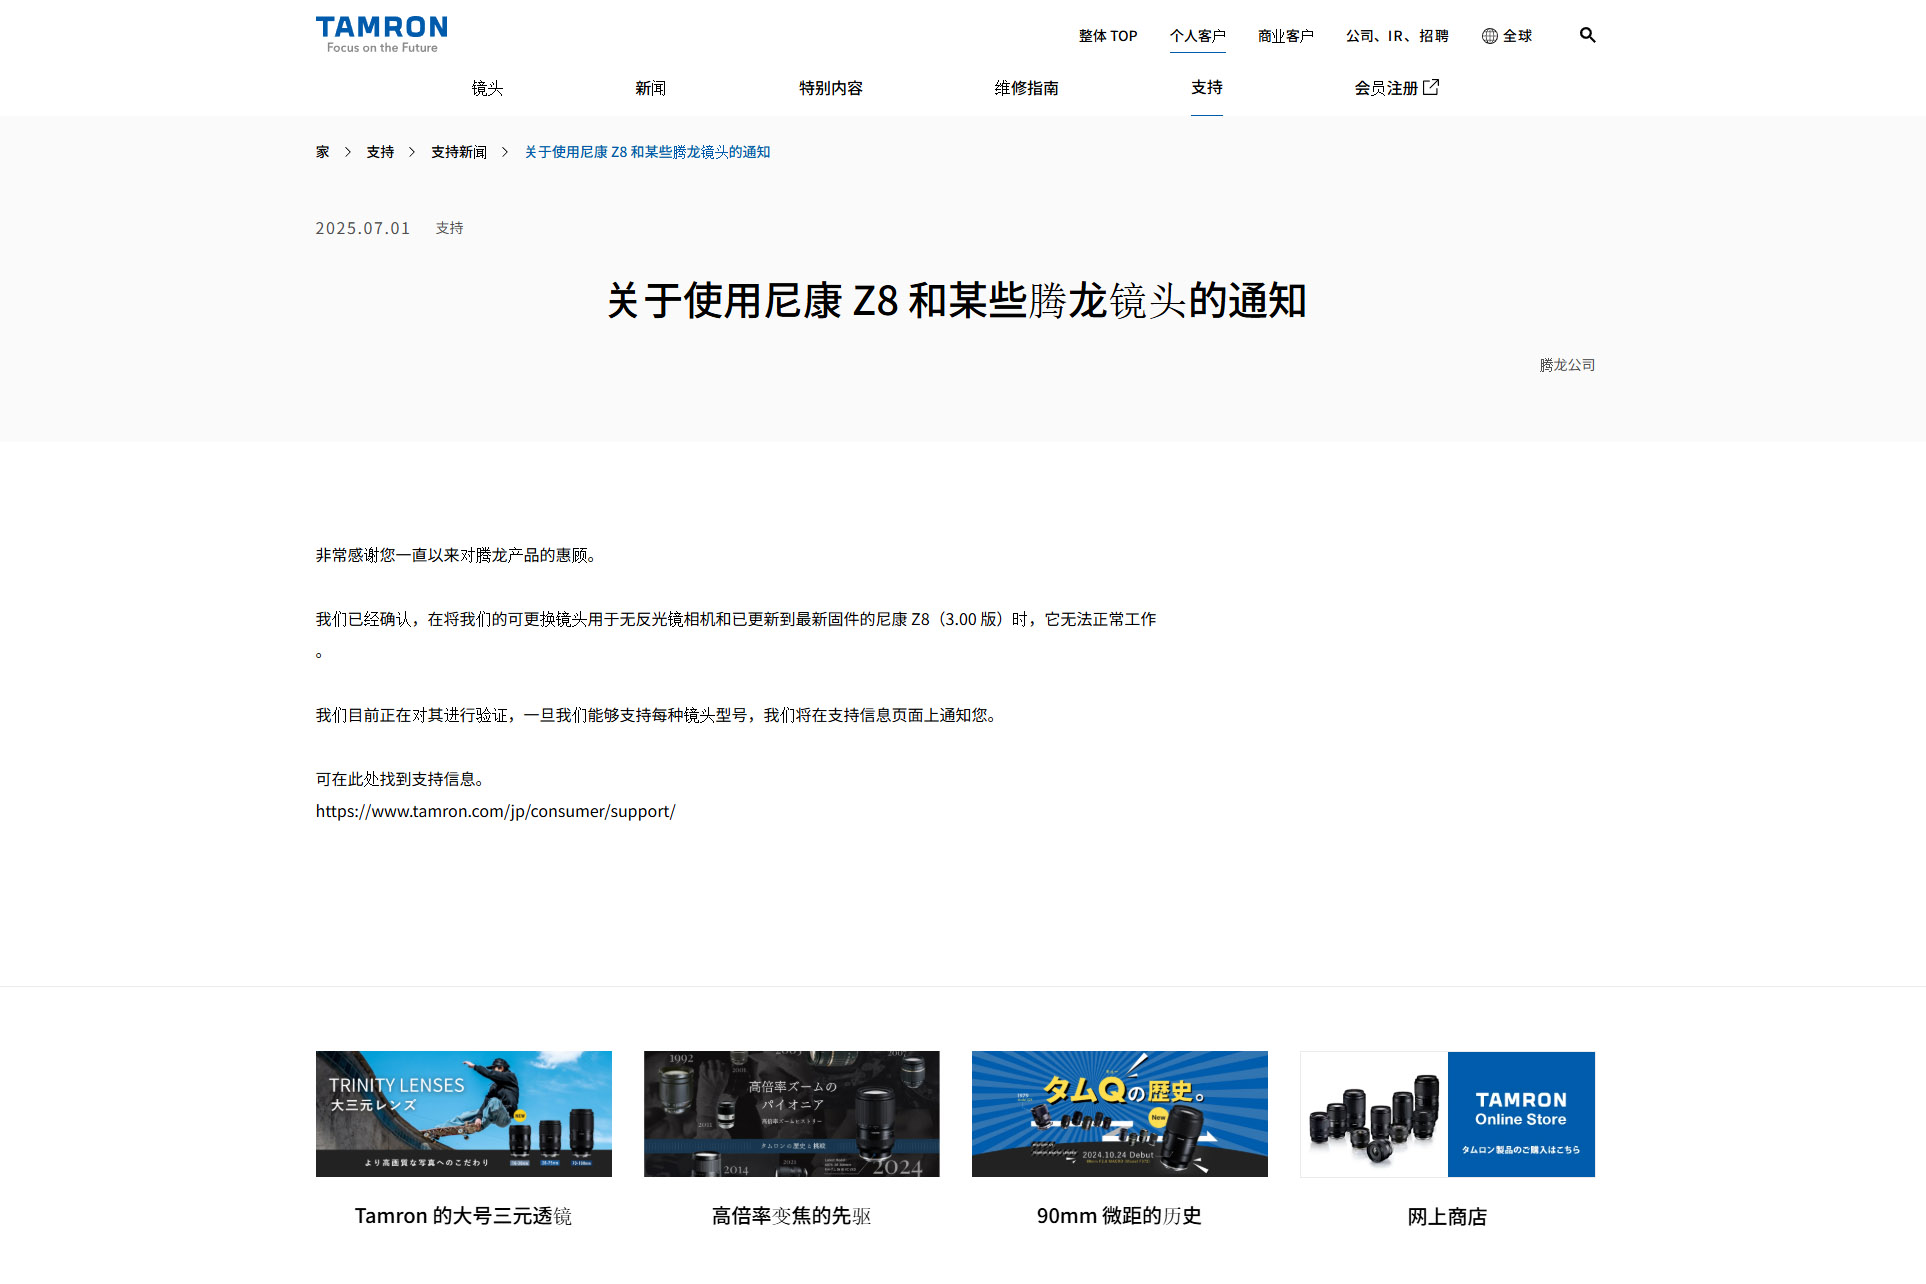Screen dimensions: 1926x1284
Task: Go to 支持新闻 breadcrumb
Action: pos(459,152)
